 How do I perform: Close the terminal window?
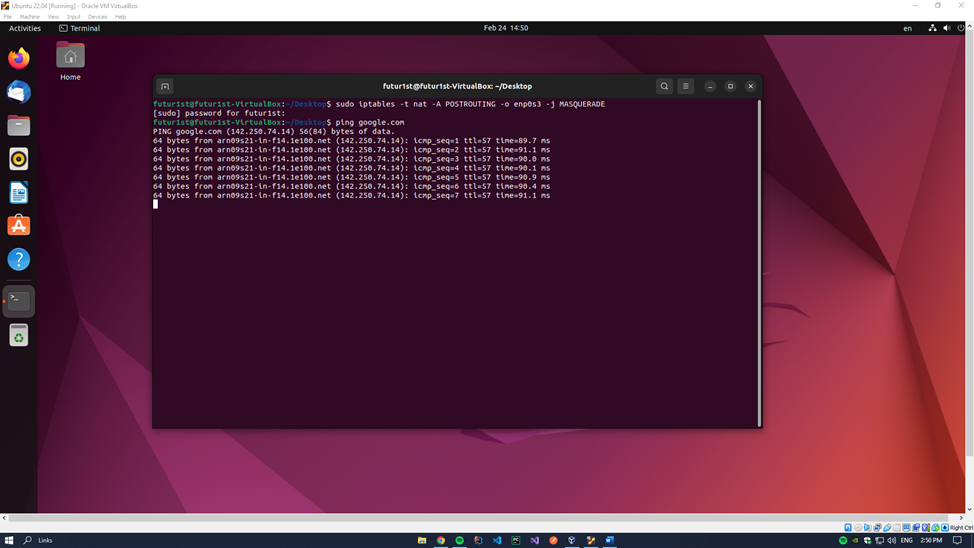point(750,86)
